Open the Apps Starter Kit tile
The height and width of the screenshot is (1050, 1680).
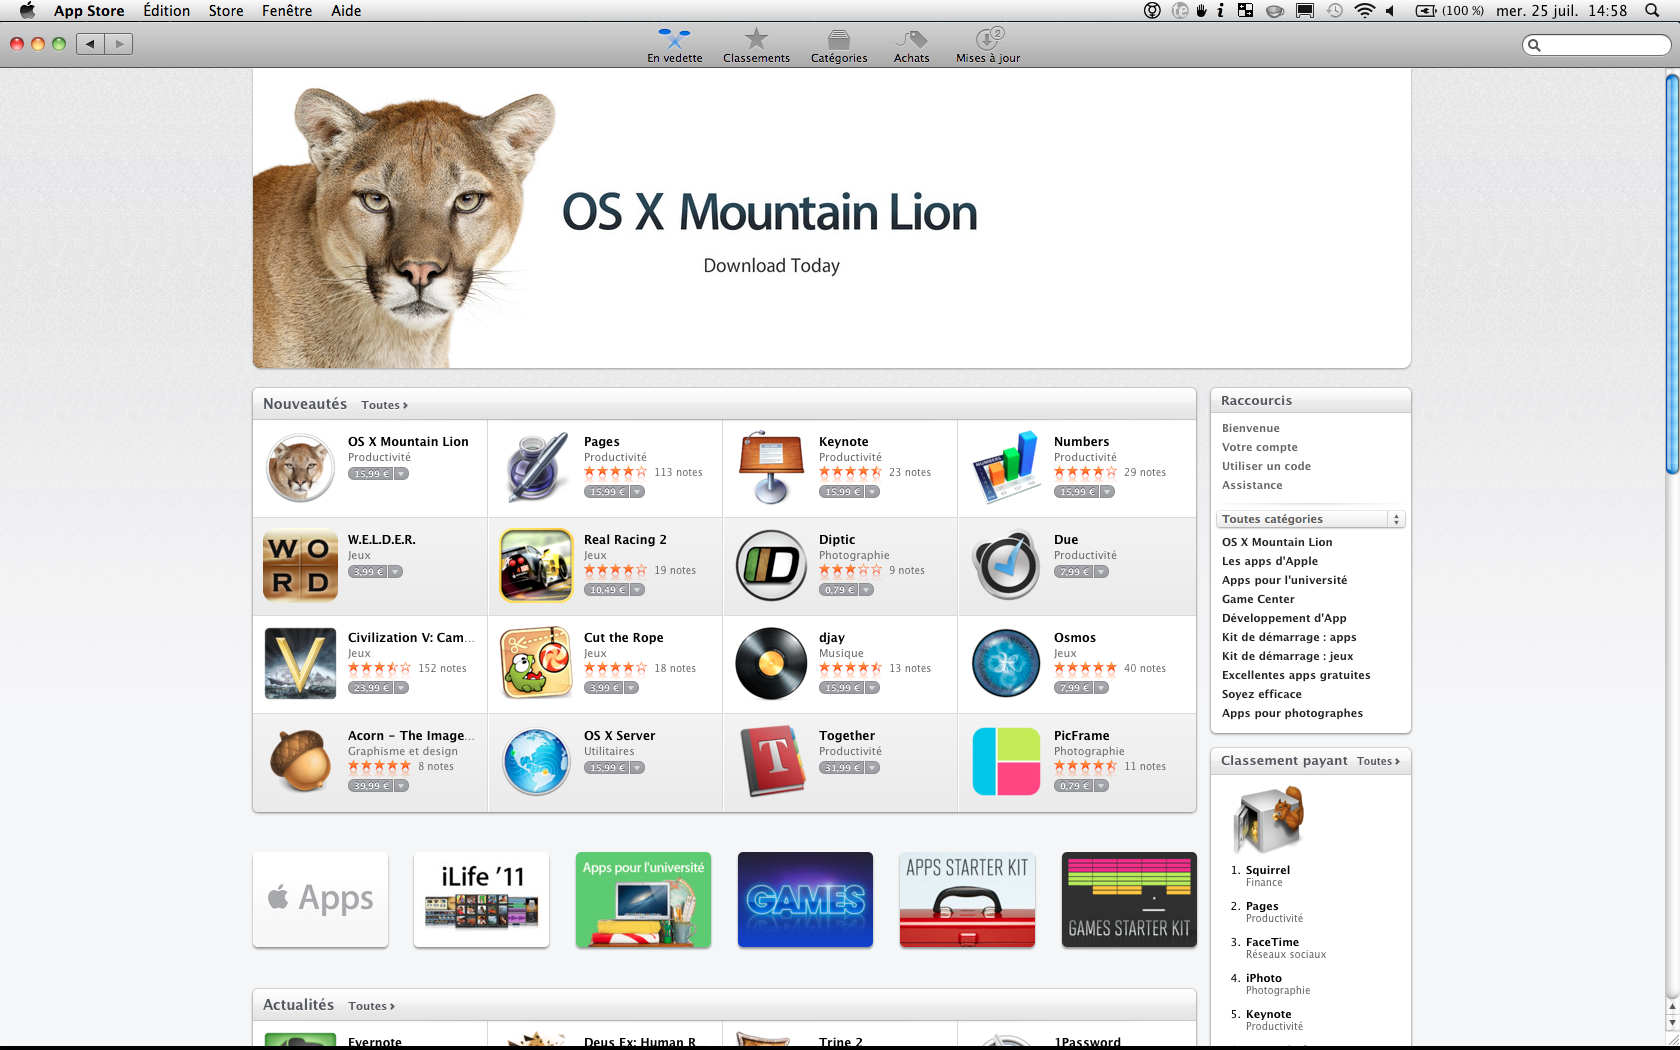(967, 899)
